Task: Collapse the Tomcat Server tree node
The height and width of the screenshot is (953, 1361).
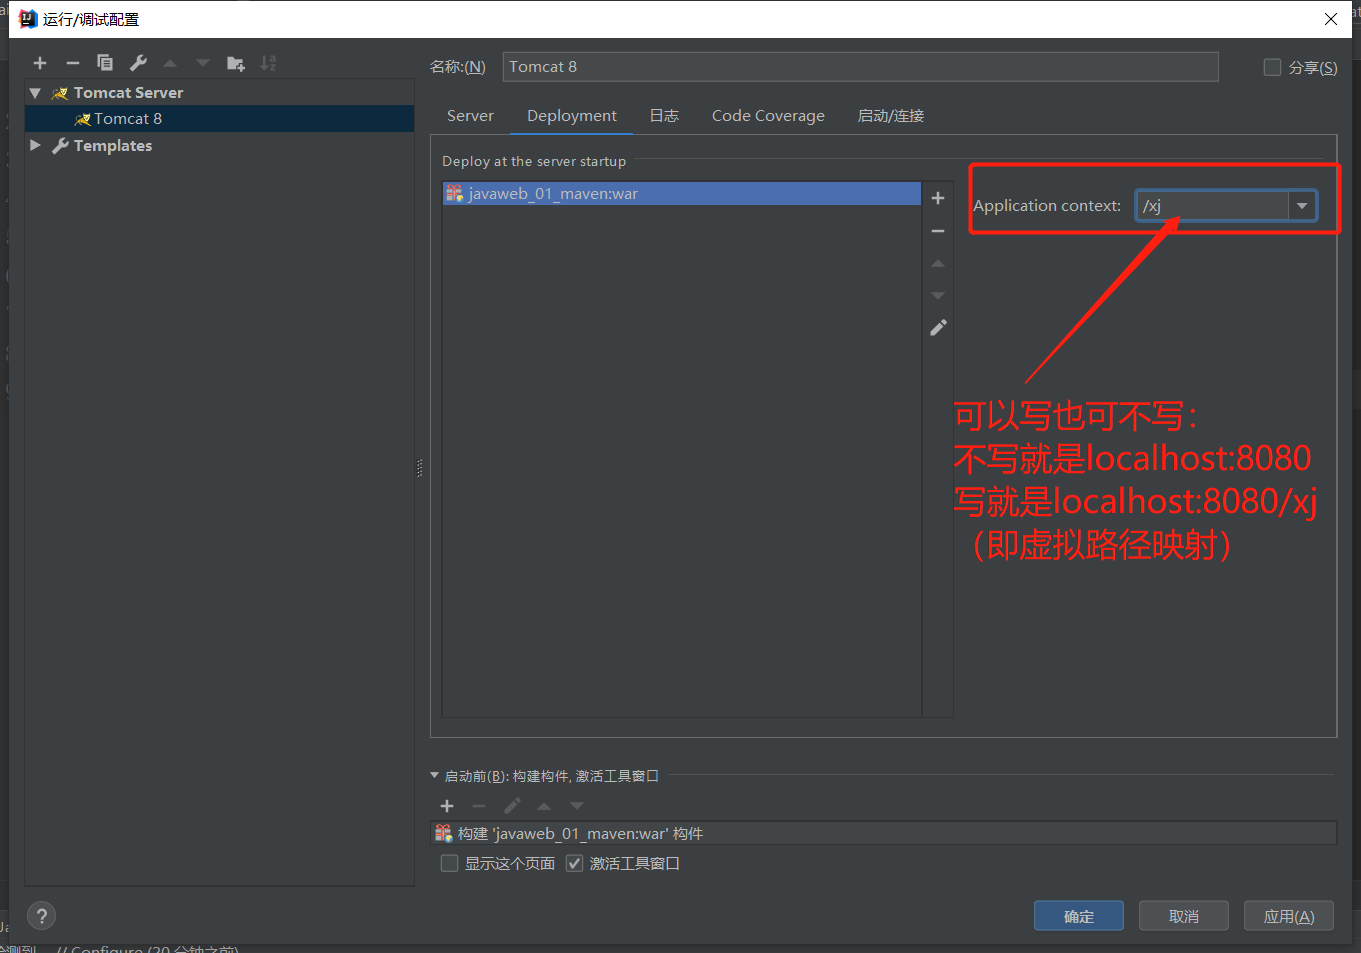Action: click(x=35, y=93)
